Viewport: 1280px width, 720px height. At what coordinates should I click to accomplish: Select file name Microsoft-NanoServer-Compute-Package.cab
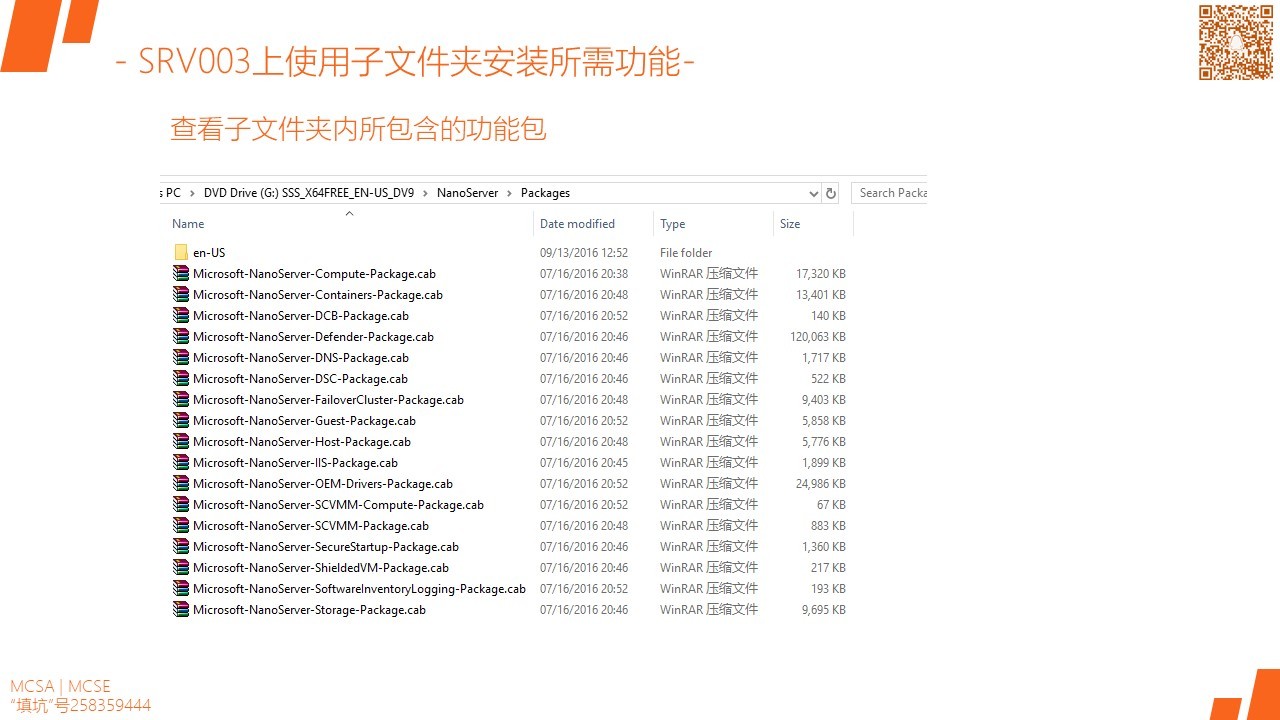coord(314,274)
